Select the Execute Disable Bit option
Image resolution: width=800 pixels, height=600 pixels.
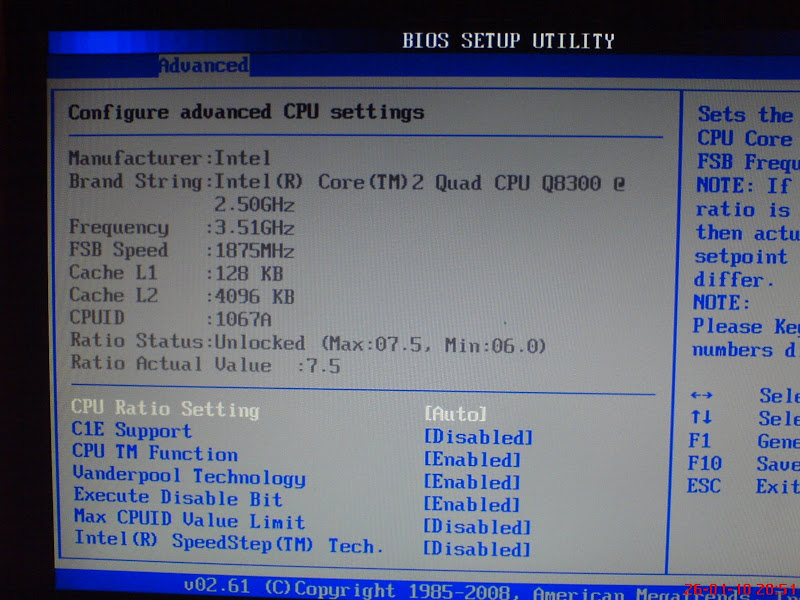178,497
